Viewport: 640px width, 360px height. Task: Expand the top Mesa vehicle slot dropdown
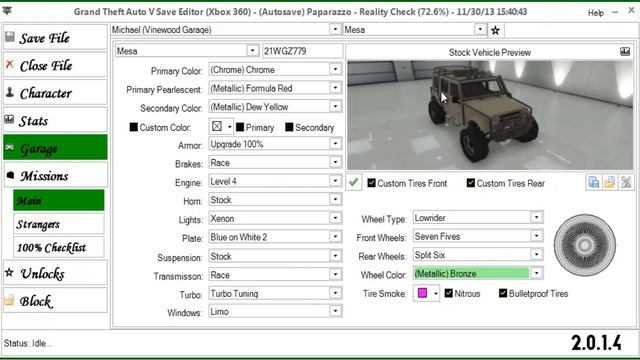480,29
